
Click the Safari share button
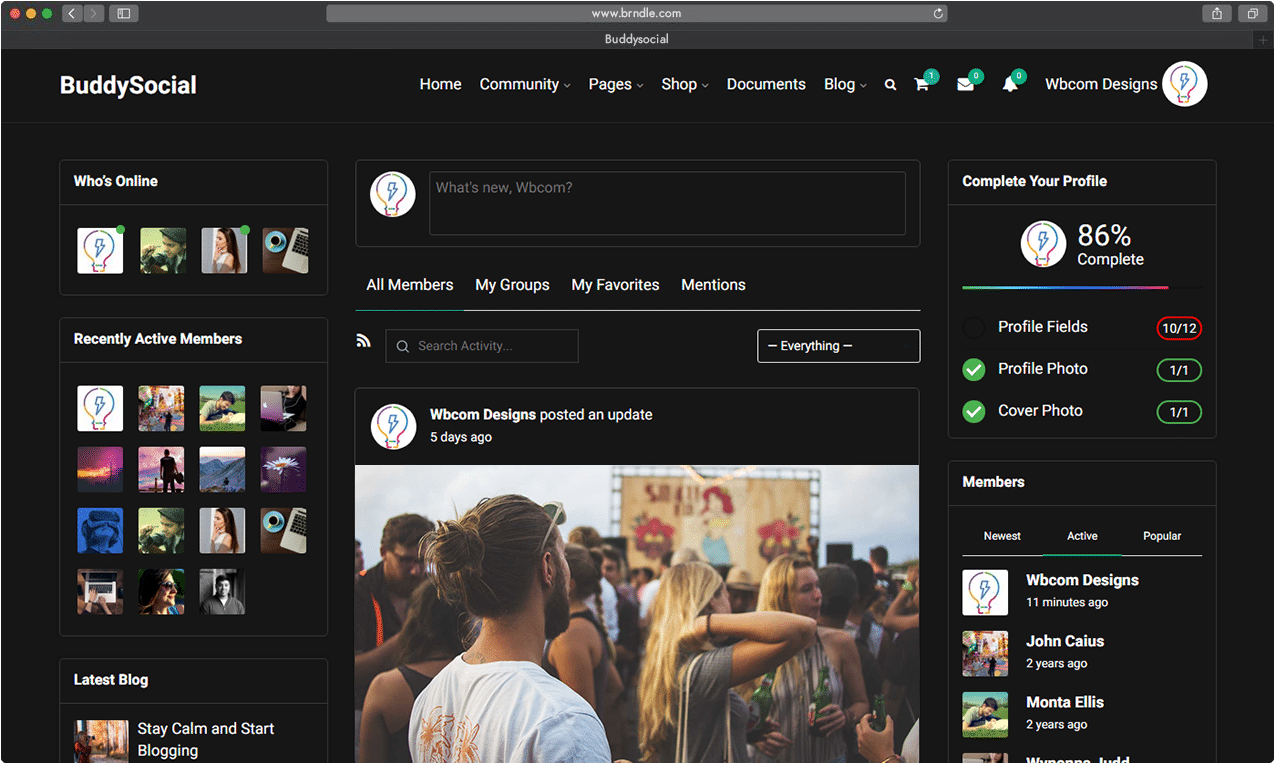tap(1217, 13)
